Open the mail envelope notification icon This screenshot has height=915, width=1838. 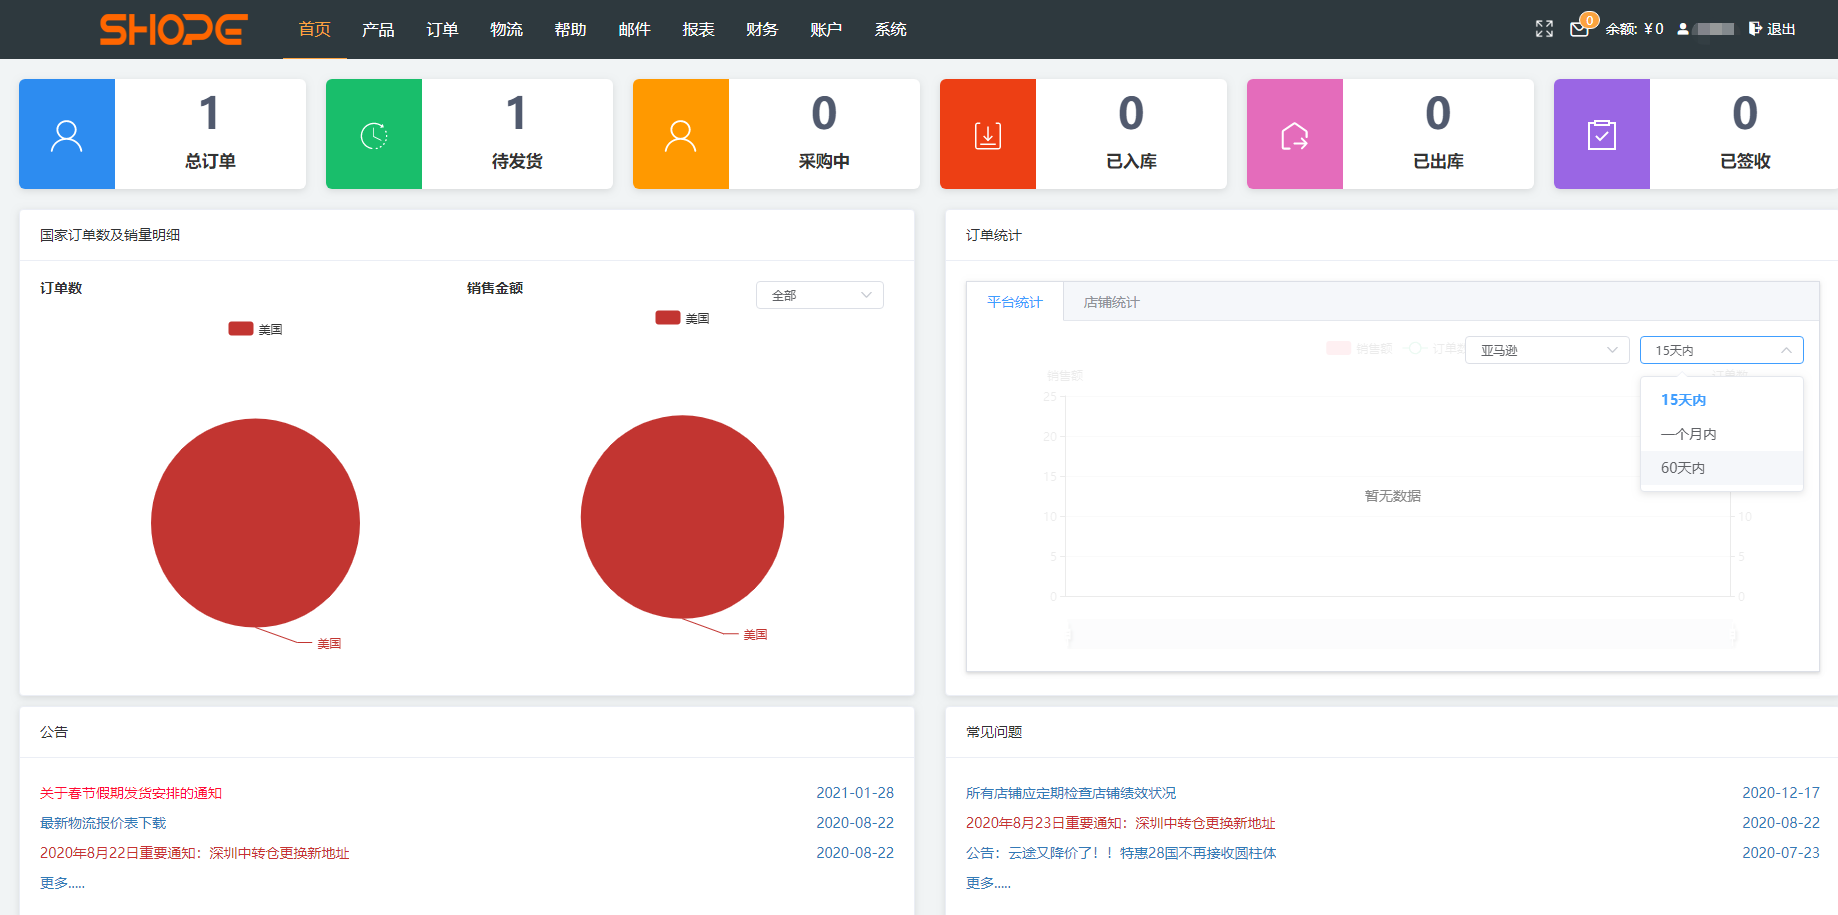[1580, 29]
